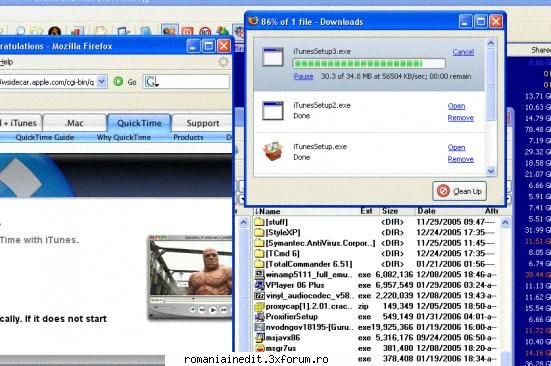
Task: Select the msjavx86 file icon
Action: 259,338
